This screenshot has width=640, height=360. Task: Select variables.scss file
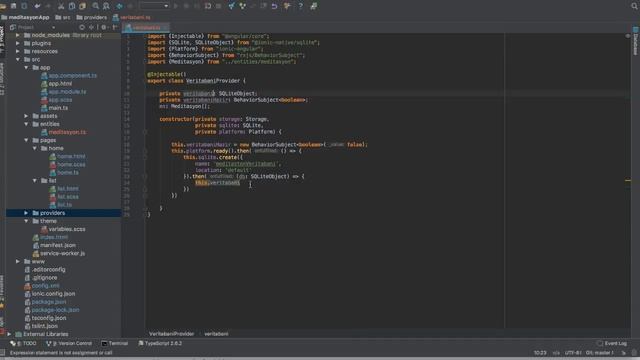(x=63, y=229)
